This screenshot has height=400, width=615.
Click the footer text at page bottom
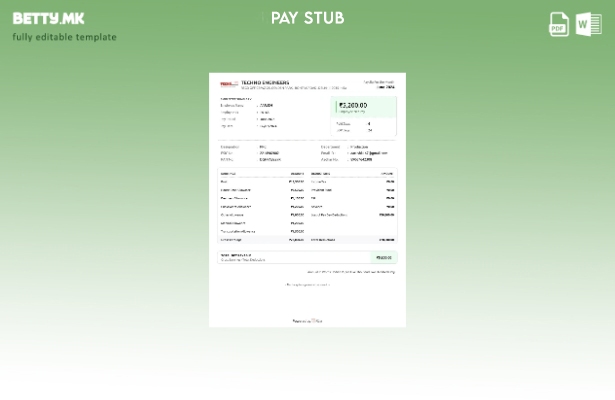click(x=307, y=321)
